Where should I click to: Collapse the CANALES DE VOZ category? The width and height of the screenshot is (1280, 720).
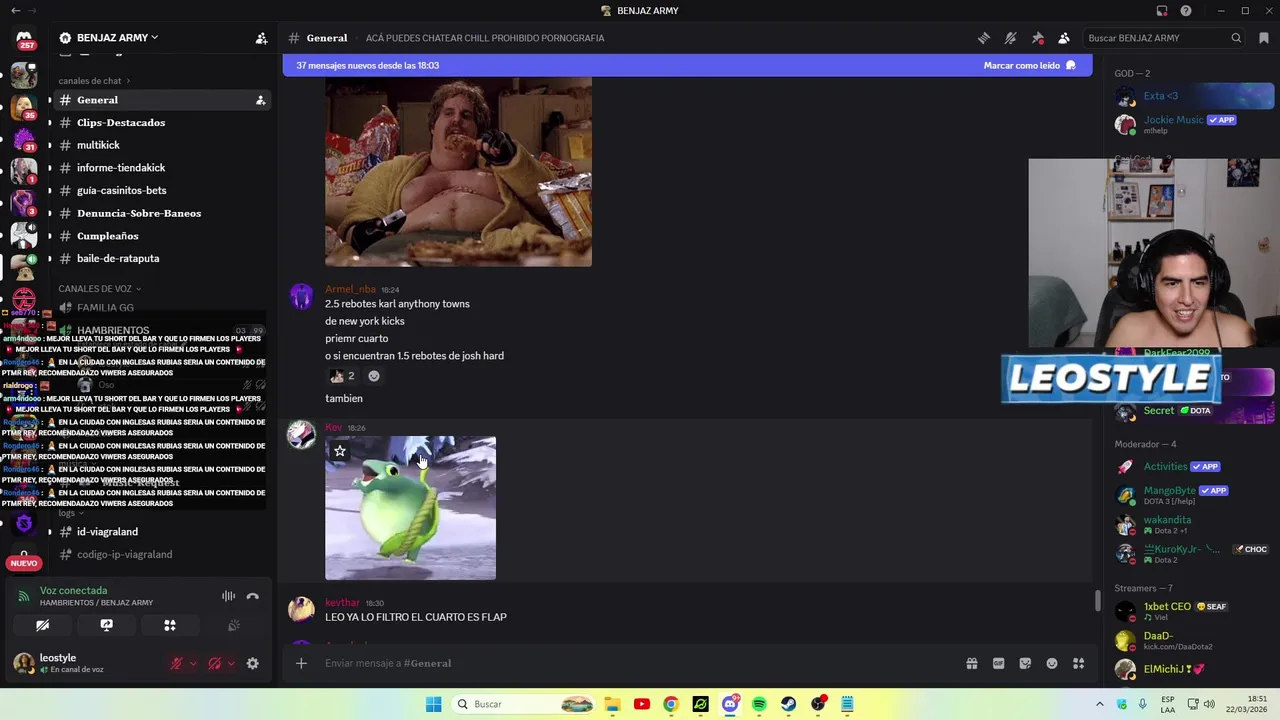tap(99, 289)
